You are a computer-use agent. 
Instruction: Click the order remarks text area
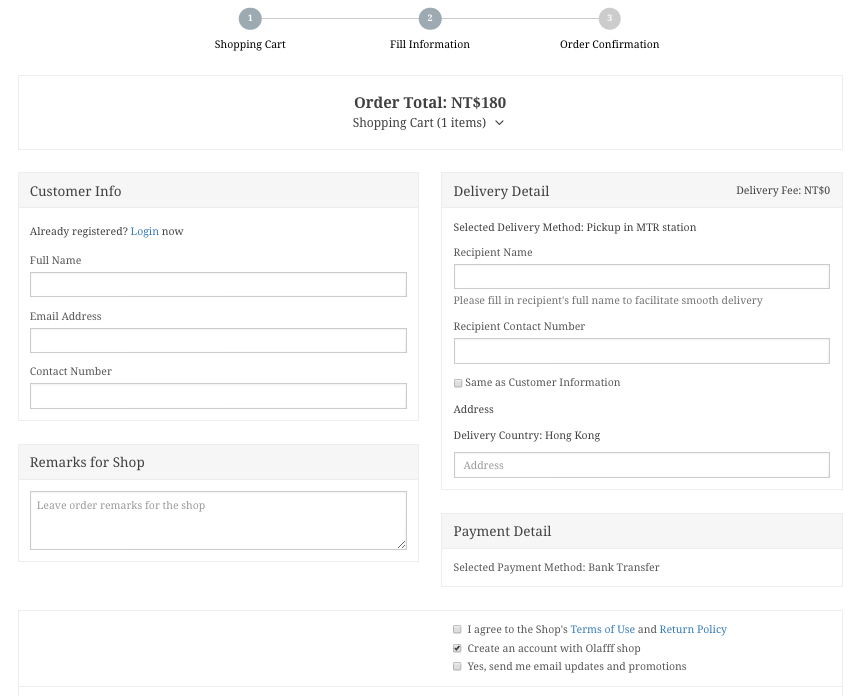click(x=218, y=521)
